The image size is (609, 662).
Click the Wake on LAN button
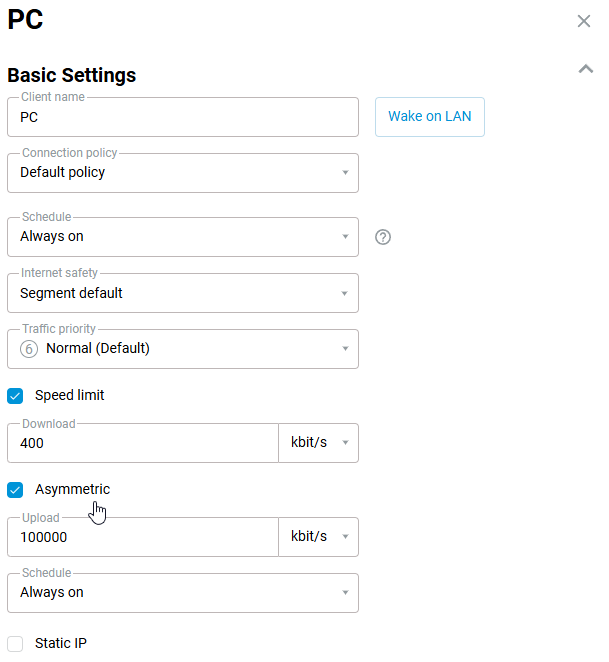point(429,116)
